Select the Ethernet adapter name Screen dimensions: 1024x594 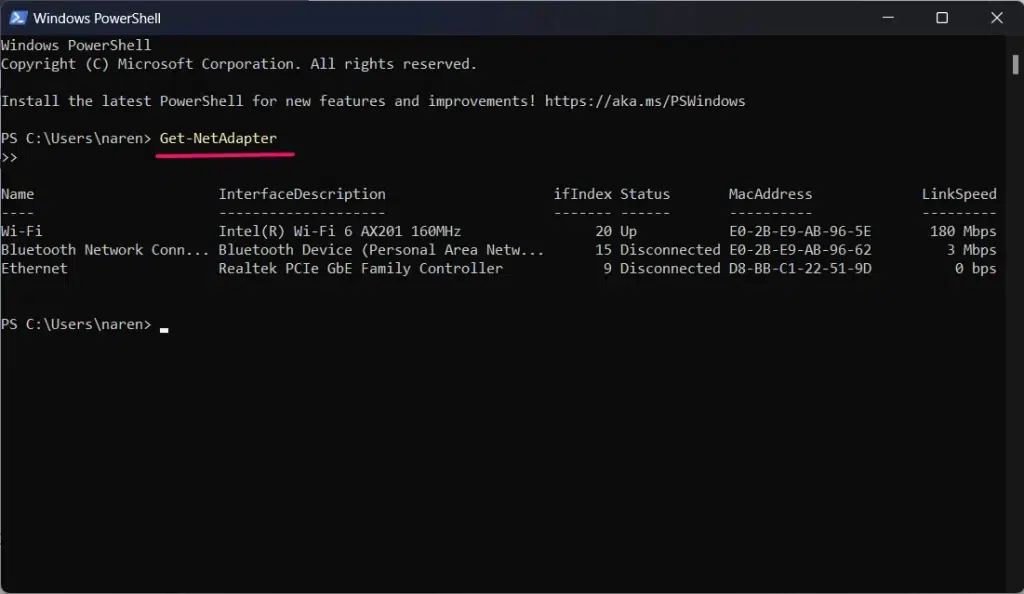[x=34, y=268]
